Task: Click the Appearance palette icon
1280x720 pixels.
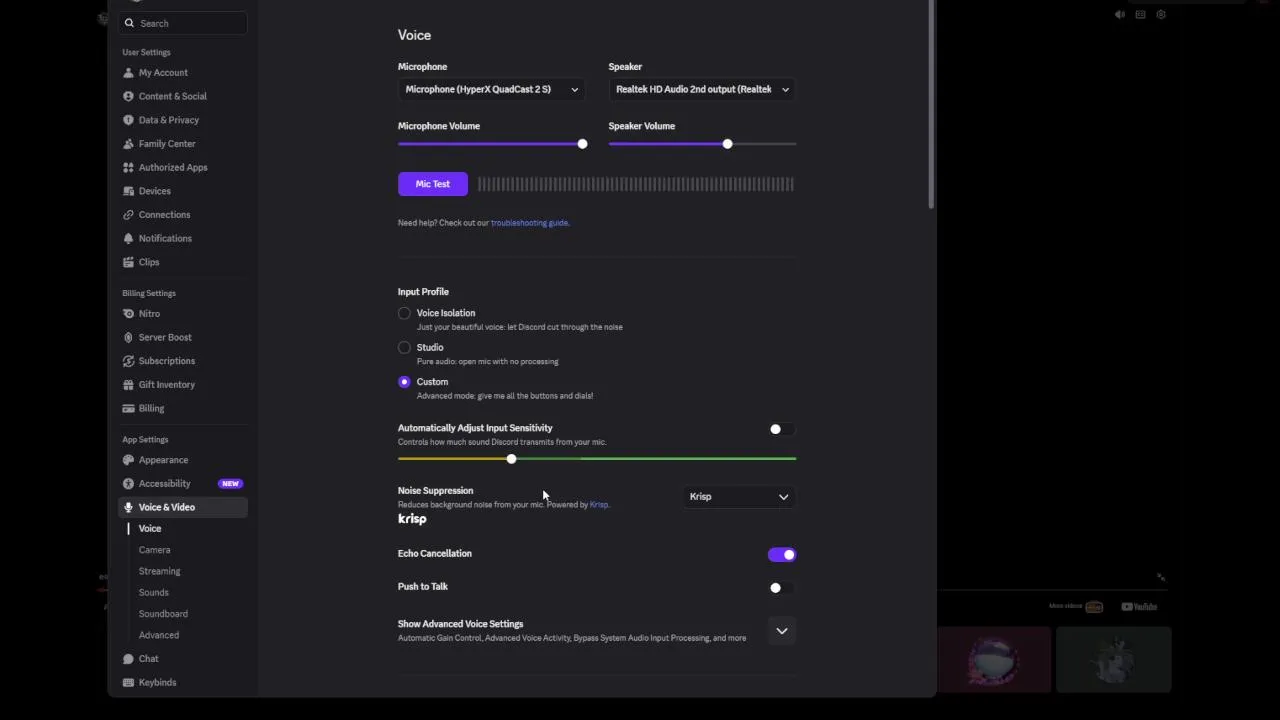Action: pos(128,460)
